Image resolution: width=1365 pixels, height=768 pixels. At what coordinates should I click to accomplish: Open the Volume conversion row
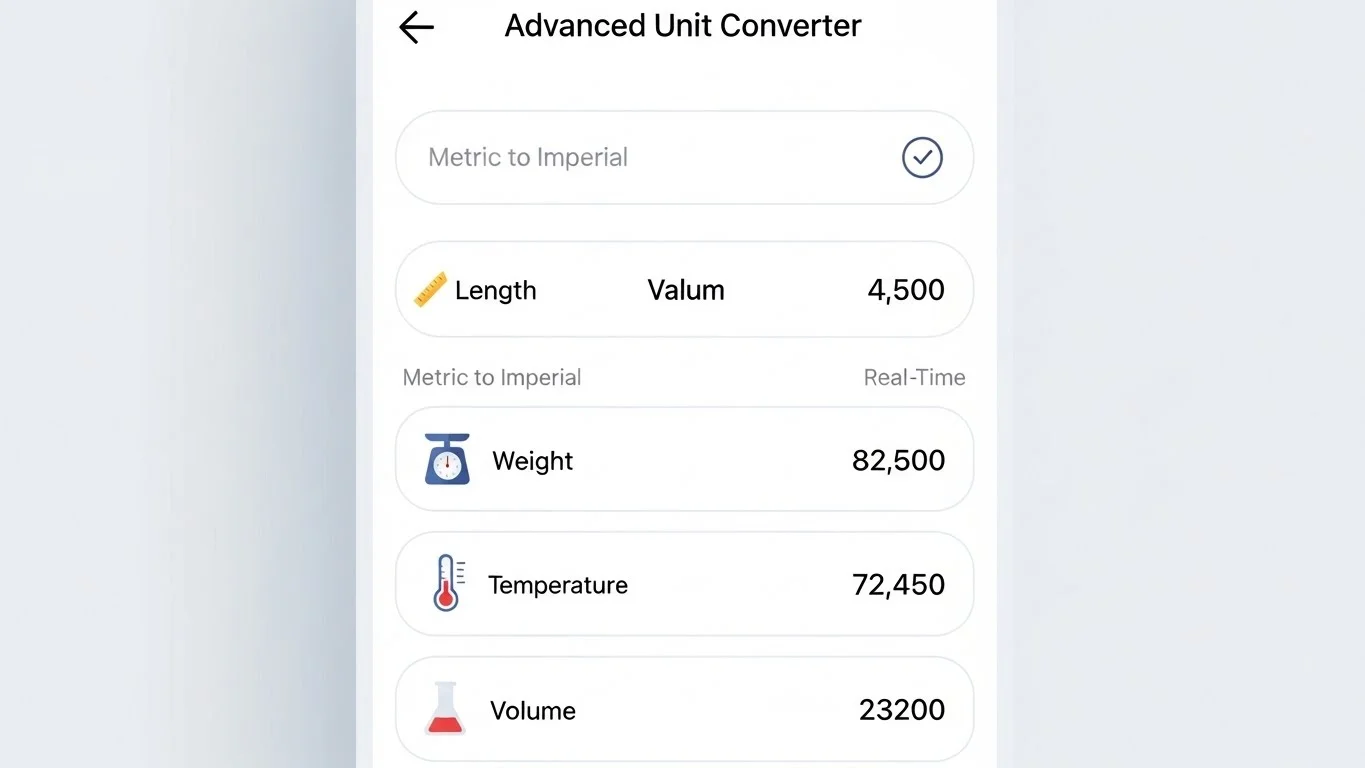tap(684, 709)
